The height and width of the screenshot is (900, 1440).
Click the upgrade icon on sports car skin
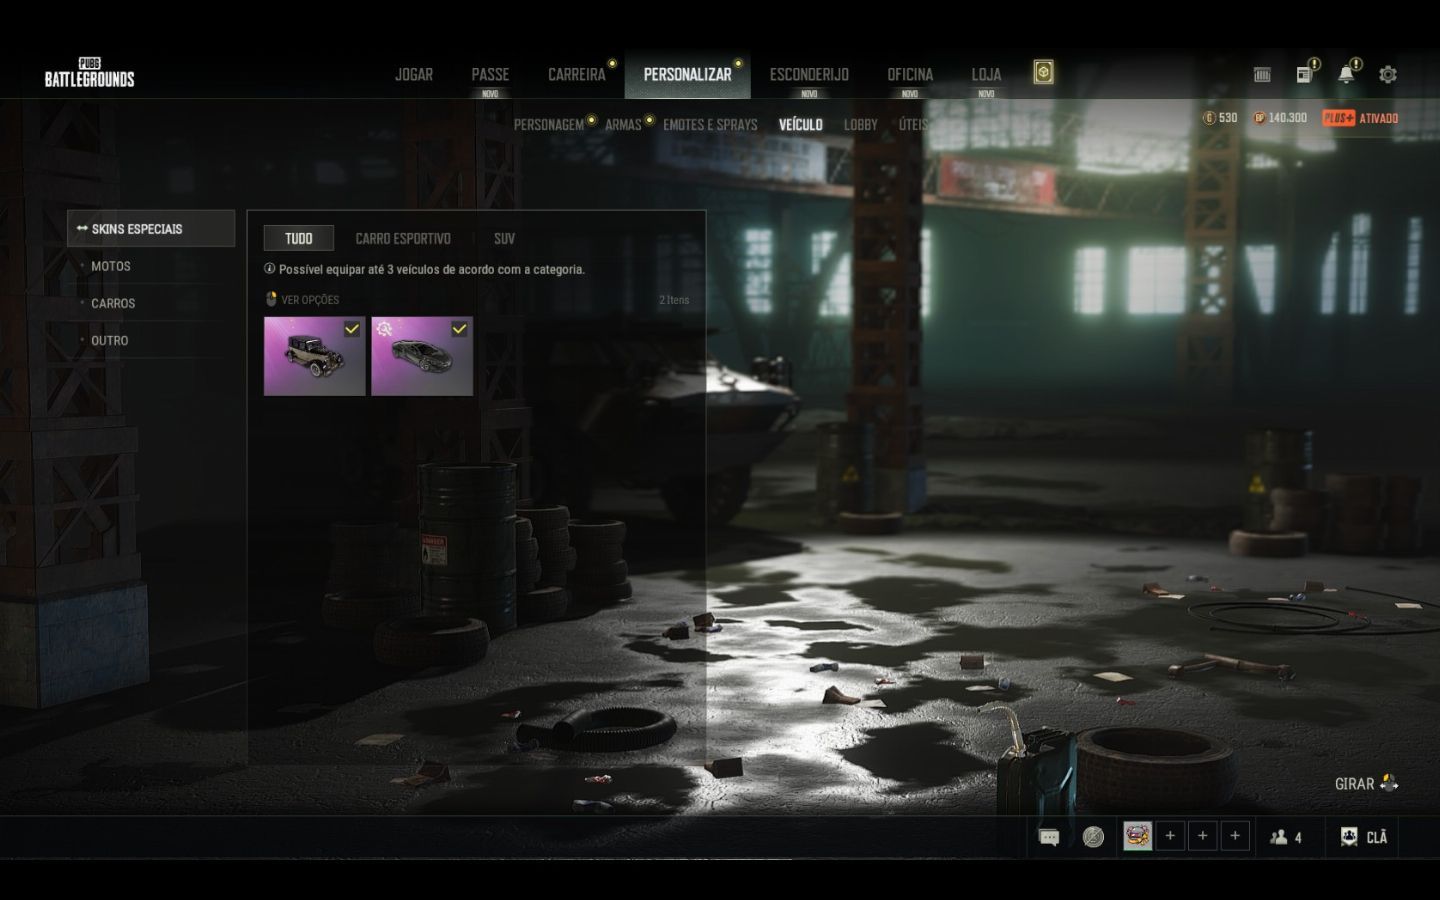point(384,328)
